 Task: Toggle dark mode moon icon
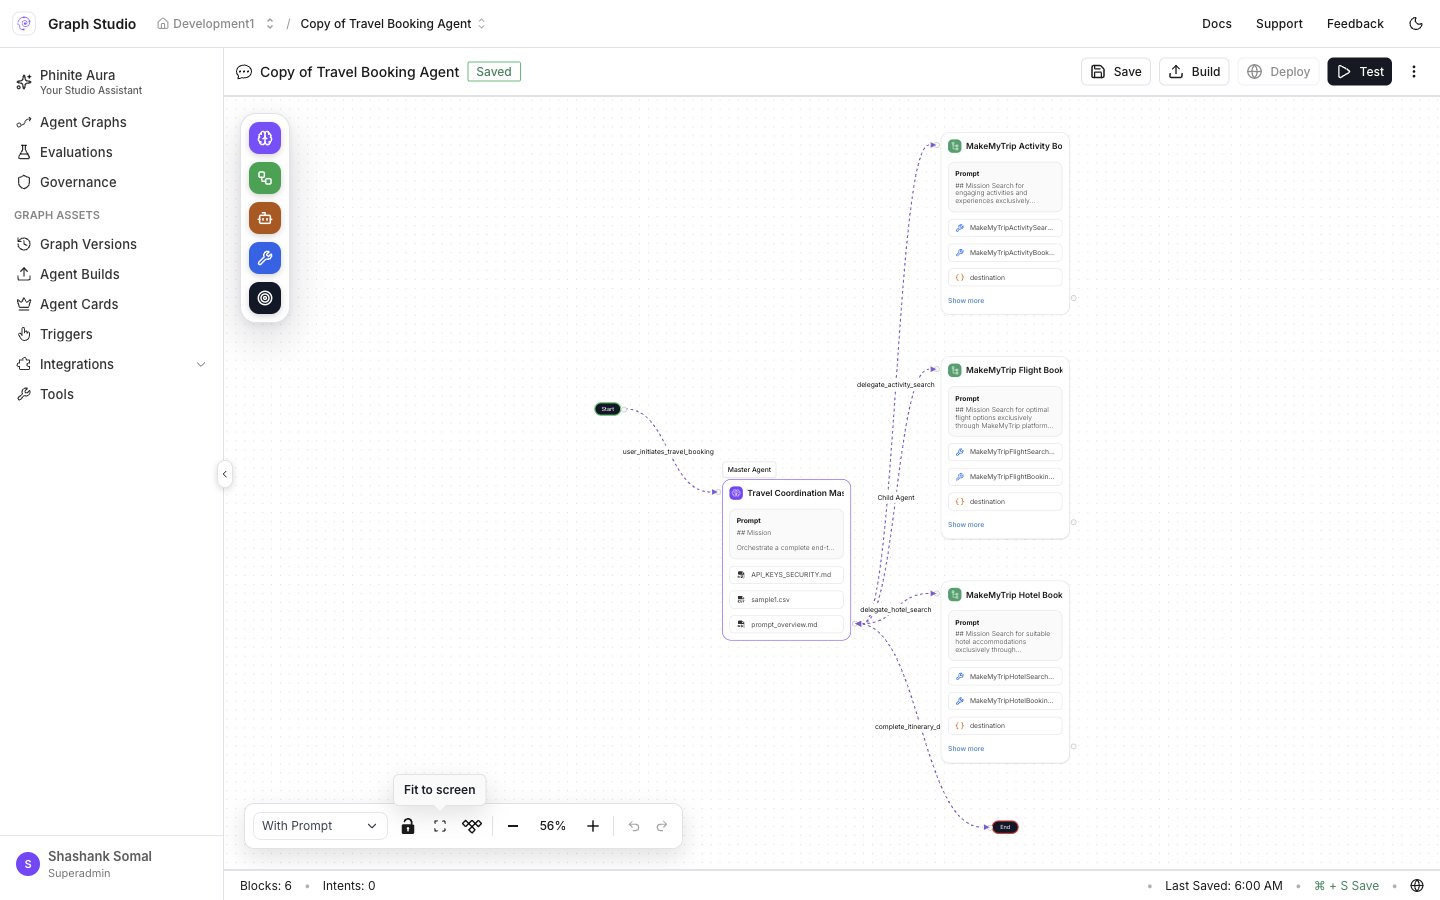click(1416, 23)
